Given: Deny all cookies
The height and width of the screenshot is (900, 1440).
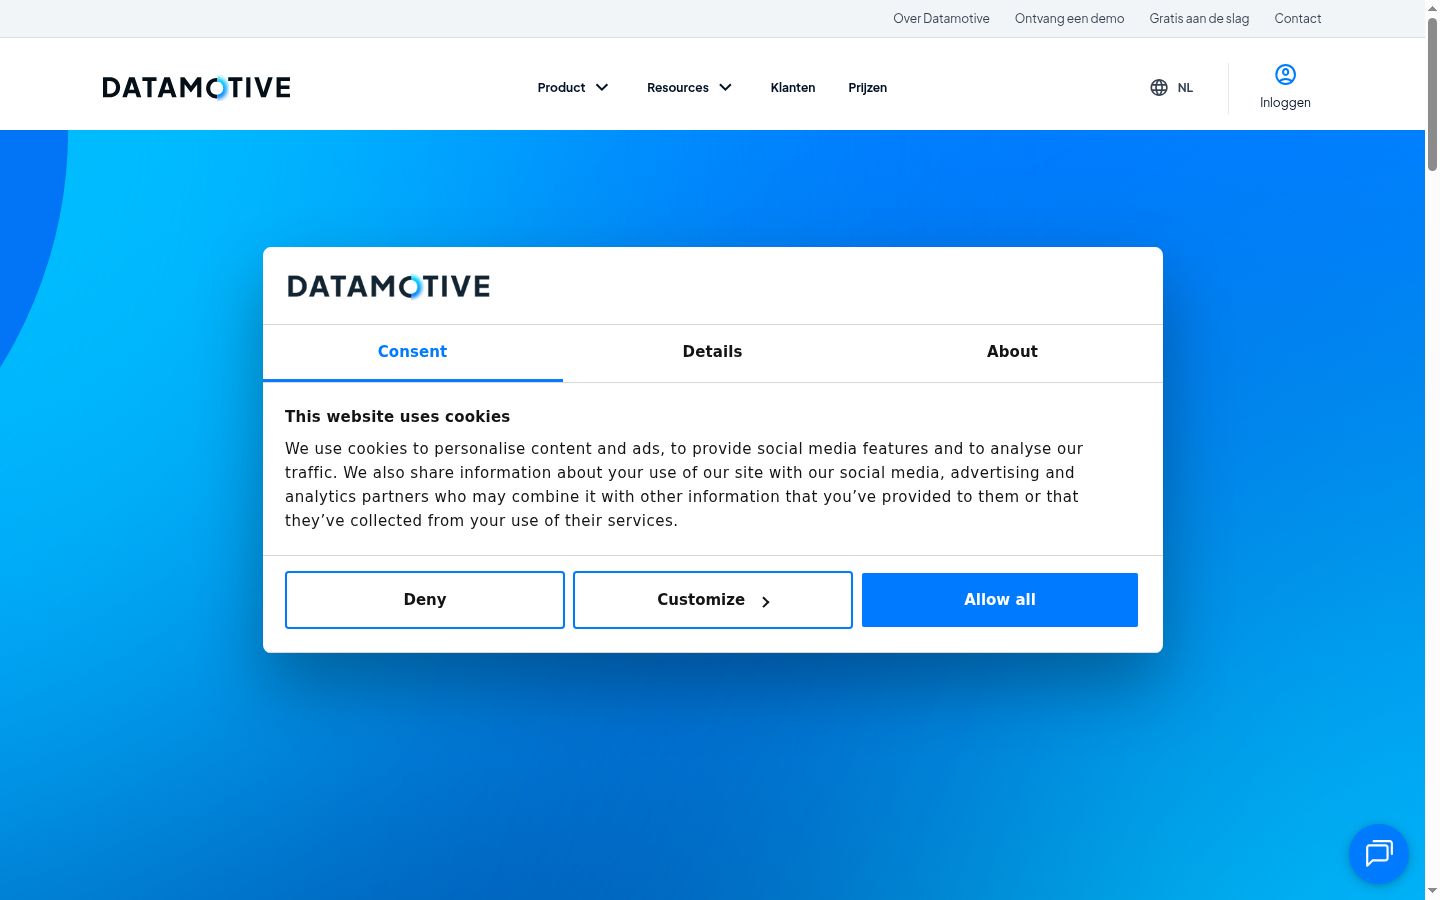Looking at the screenshot, I should pyautogui.click(x=425, y=600).
